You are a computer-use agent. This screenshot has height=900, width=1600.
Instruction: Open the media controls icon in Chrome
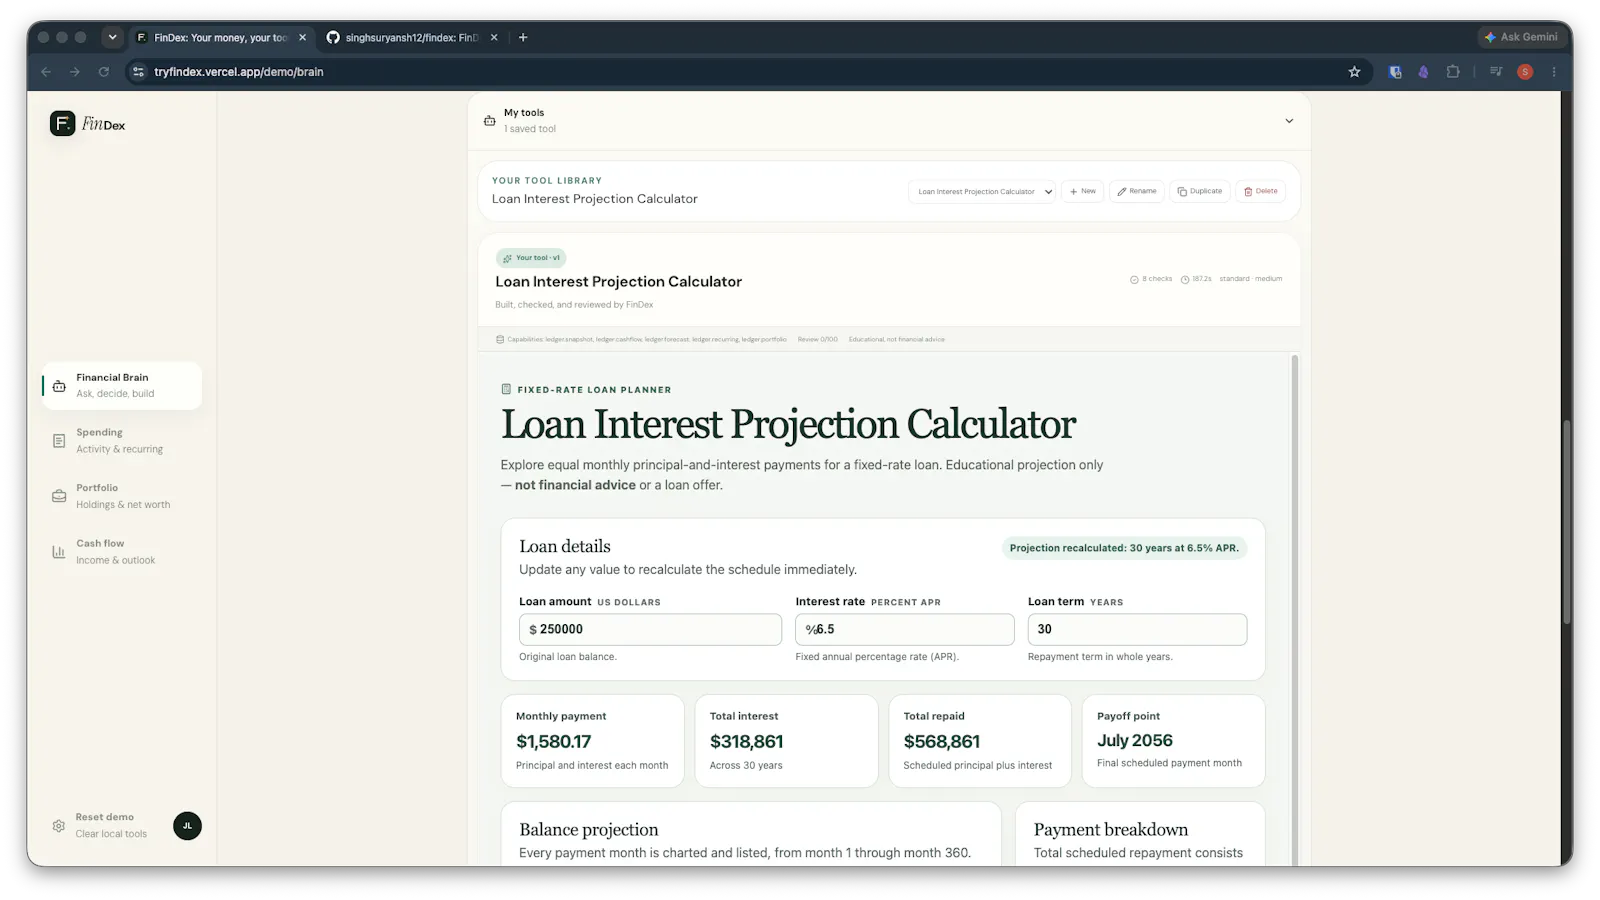tap(1496, 72)
